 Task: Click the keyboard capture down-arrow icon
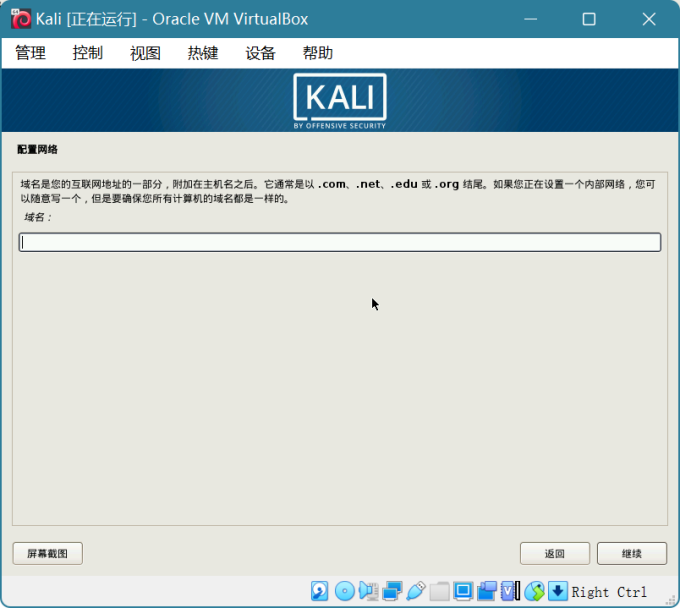(558, 591)
